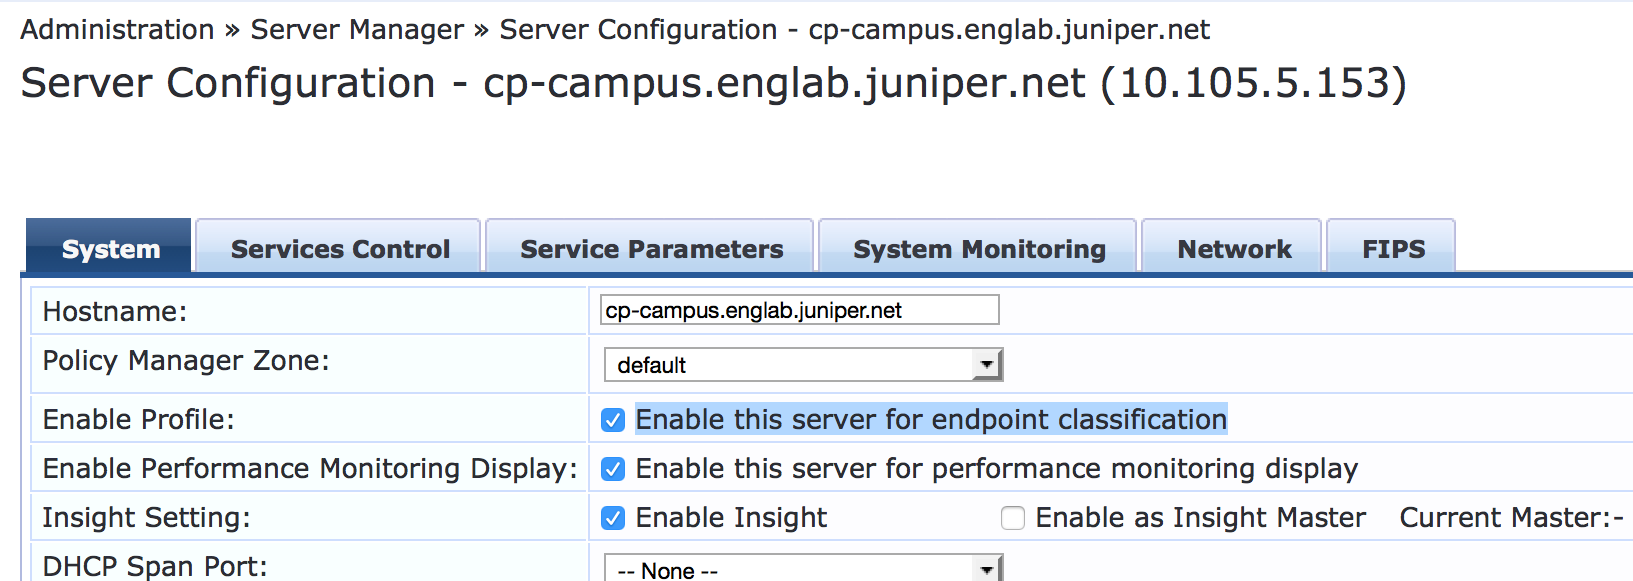Click the Insight Setting row label
This screenshot has width=1633, height=581.
pos(146,518)
